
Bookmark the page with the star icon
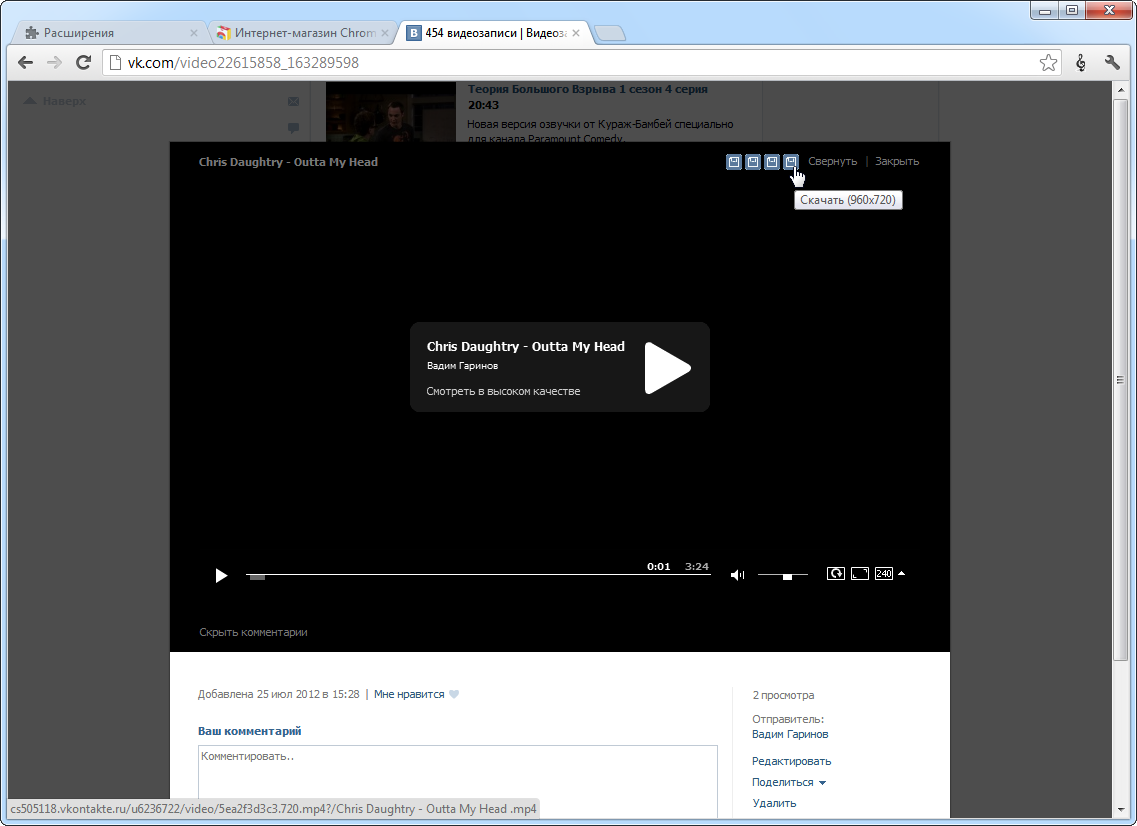click(x=1048, y=63)
